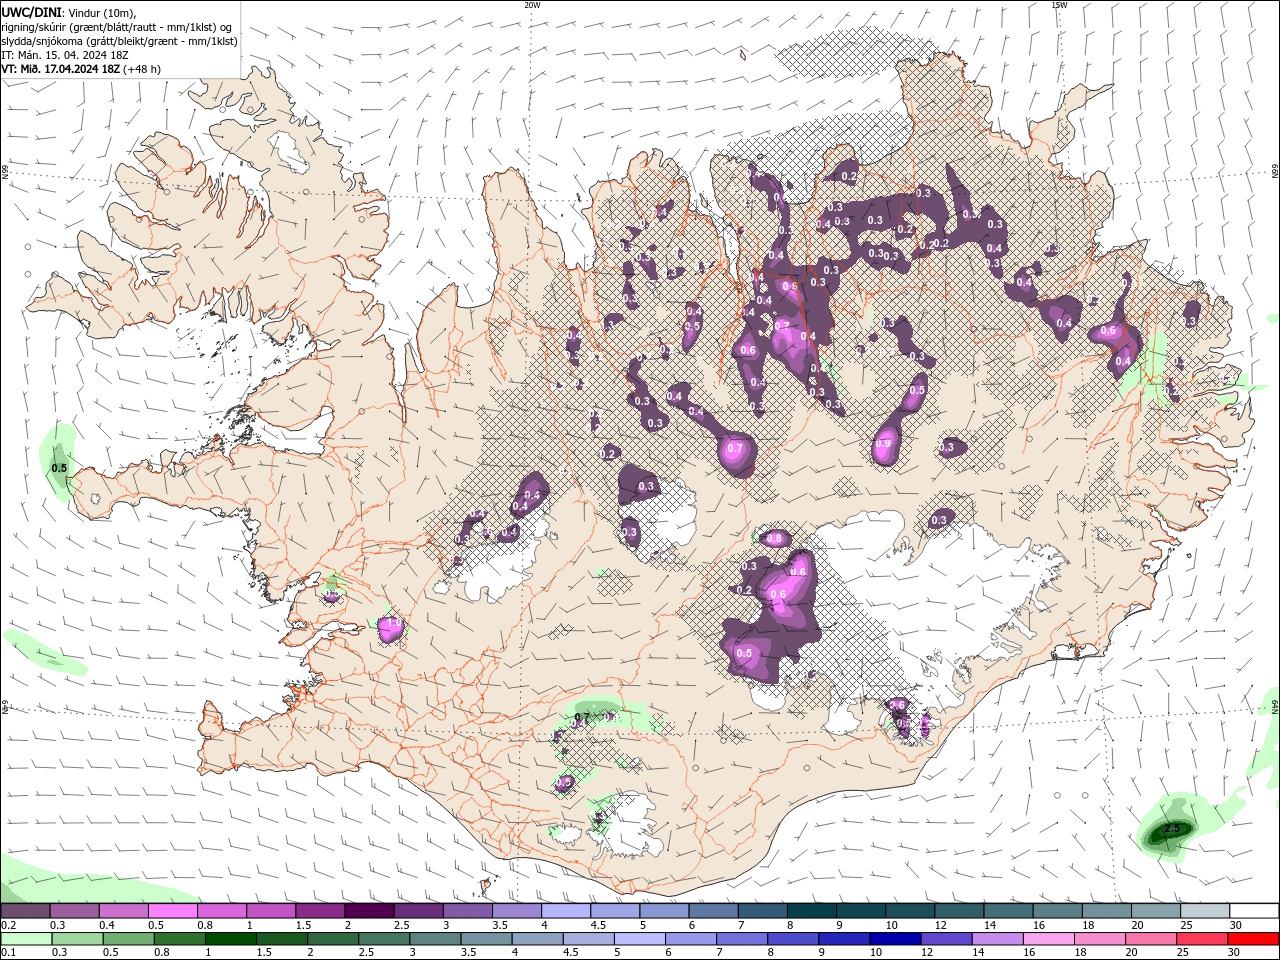This screenshot has width=1280, height=960.
Task: Choose the 2.5 grey-green rain legend swatch
Action: (x=383, y=939)
